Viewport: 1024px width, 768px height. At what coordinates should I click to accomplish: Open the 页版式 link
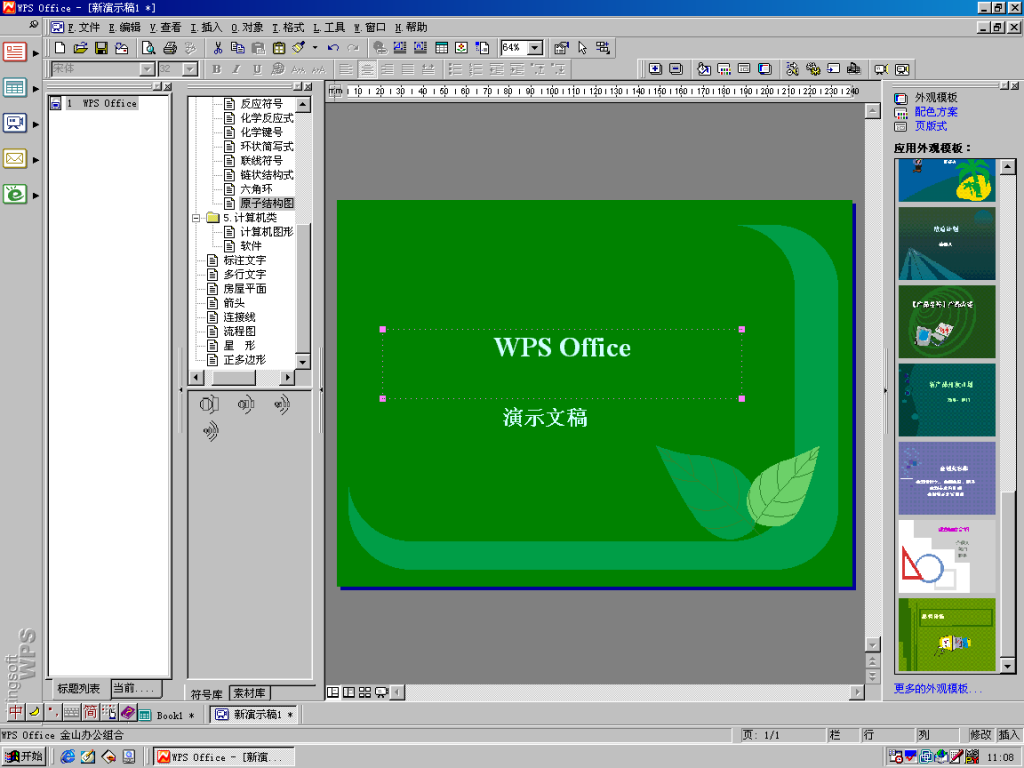[x=931, y=126]
